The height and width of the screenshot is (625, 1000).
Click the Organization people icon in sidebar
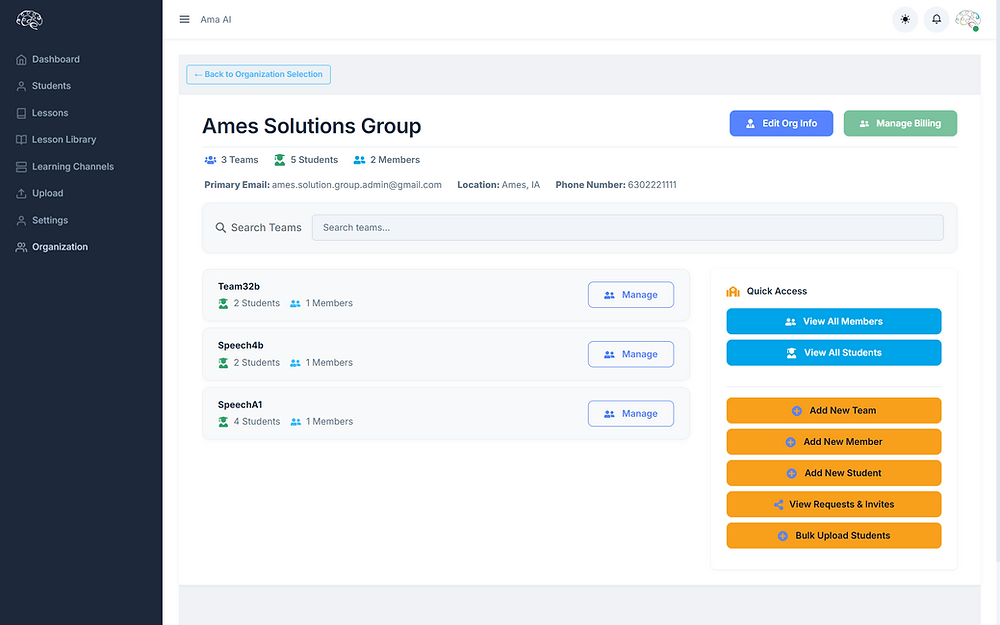point(21,247)
